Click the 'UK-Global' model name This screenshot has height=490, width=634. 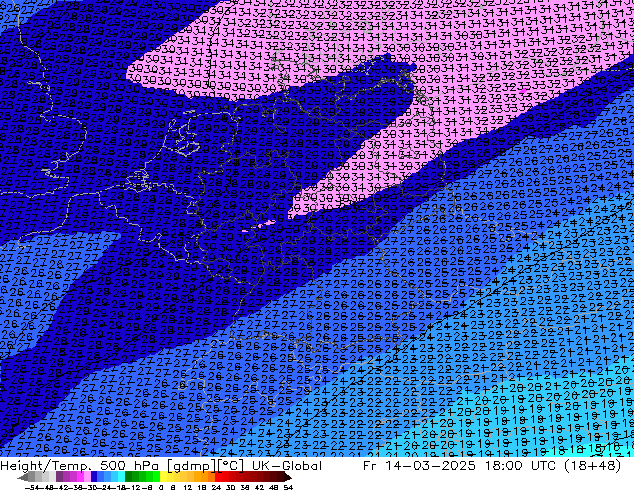click(x=287, y=466)
